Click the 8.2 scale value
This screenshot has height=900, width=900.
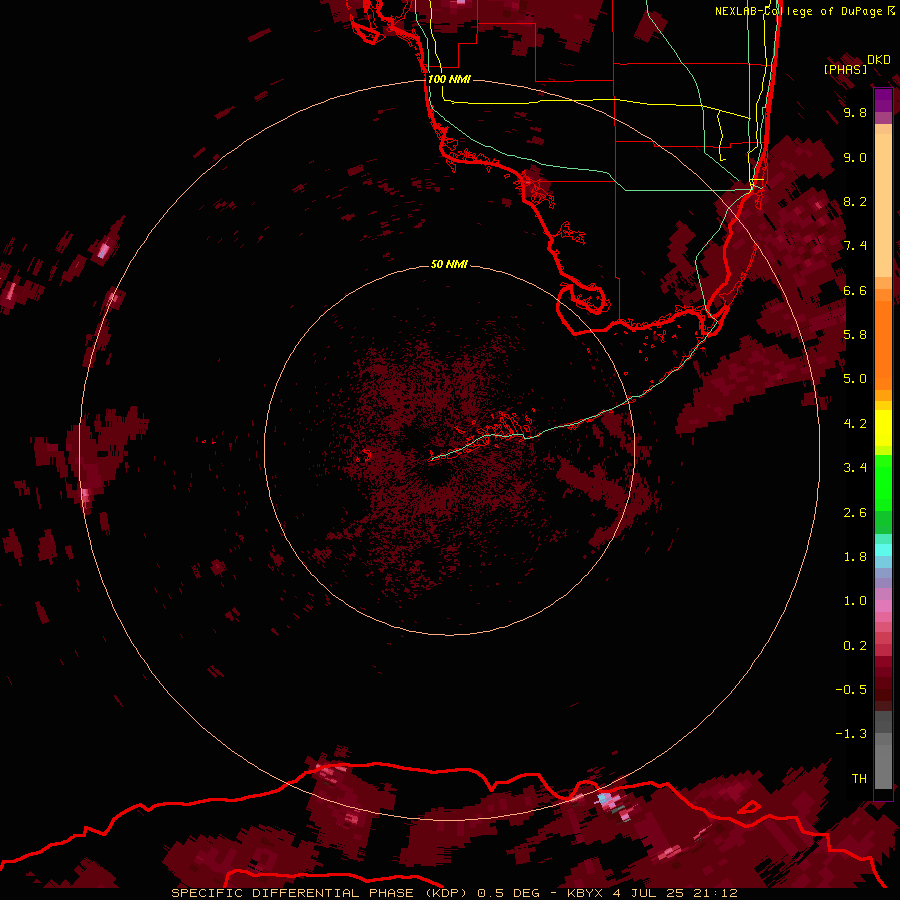[x=855, y=201]
